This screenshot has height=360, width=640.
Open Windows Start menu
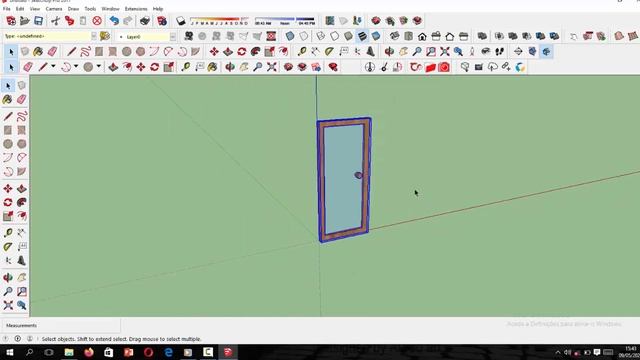tap(9, 352)
